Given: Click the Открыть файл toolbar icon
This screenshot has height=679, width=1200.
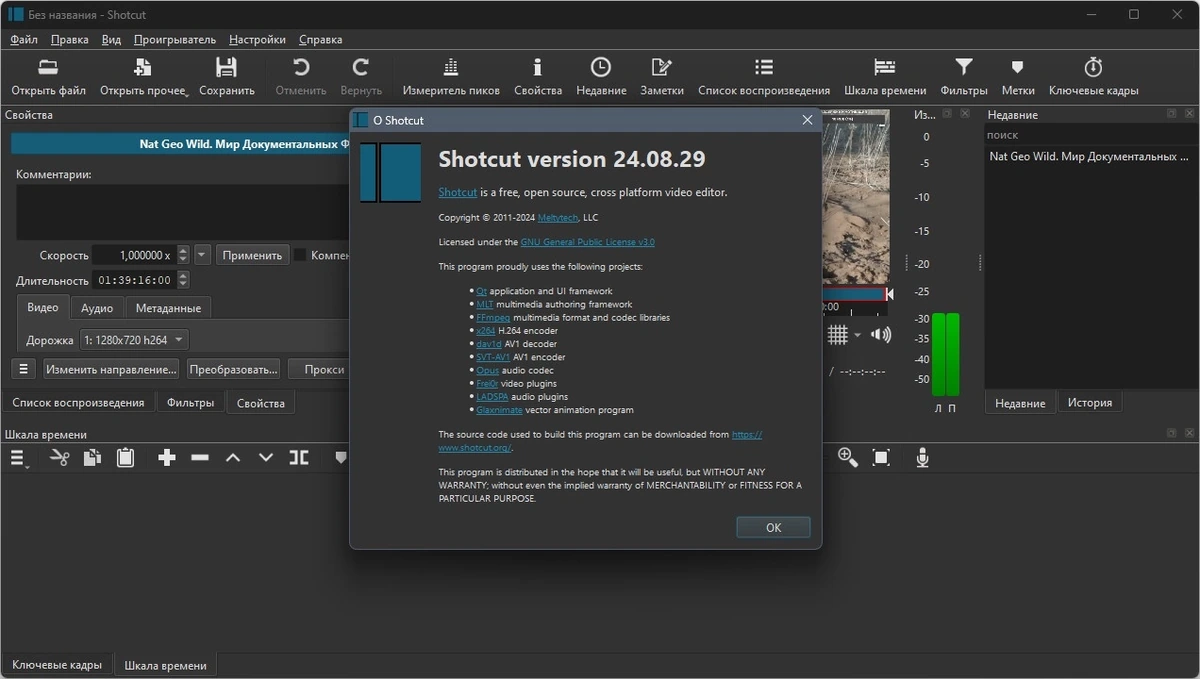Looking at the screenshot, I should pos(48,68).
